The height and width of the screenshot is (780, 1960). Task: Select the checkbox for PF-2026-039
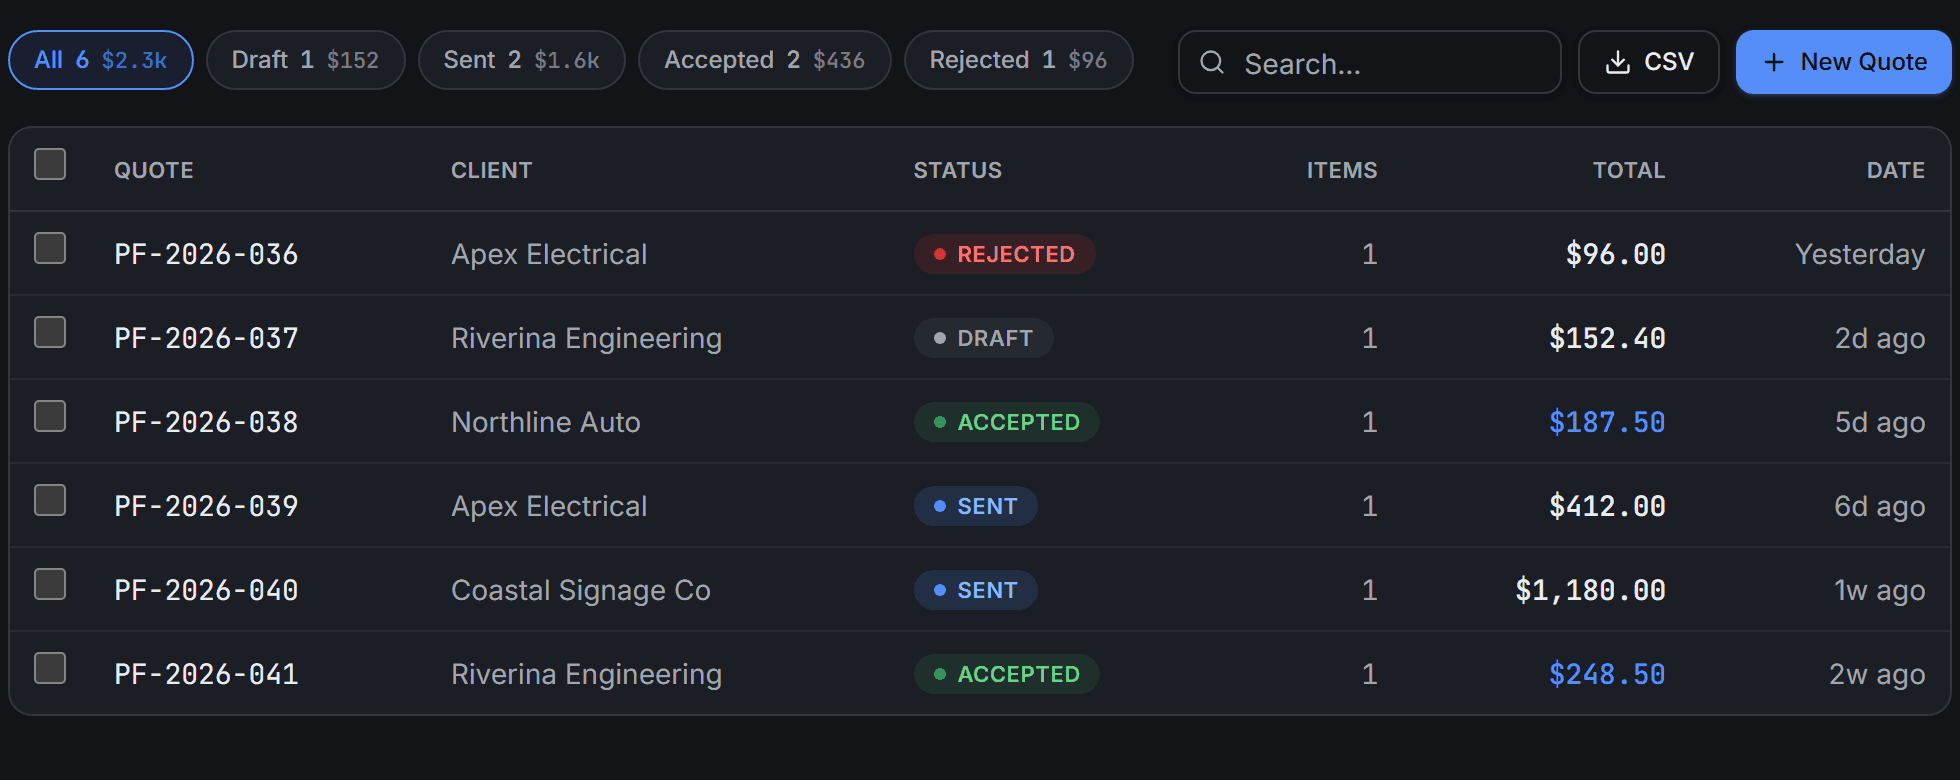pyautogui.click(x=50, y=500)
